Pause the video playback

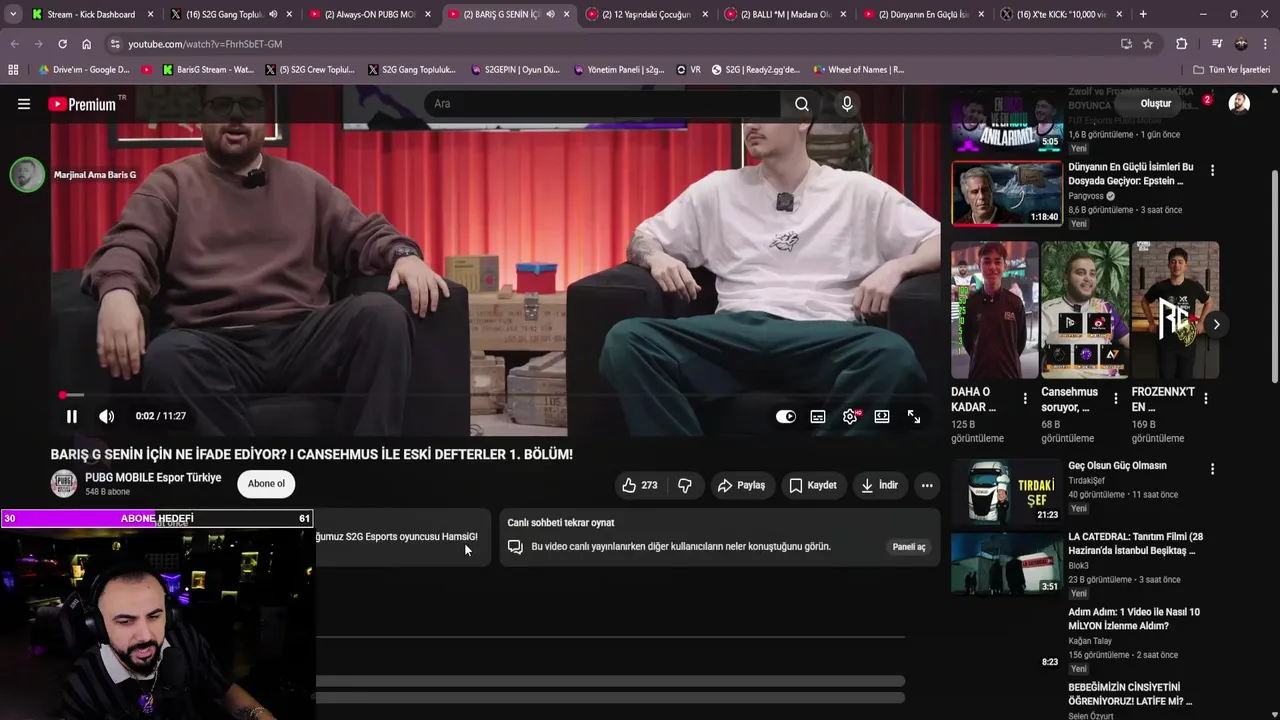click(x=72, y=416)
